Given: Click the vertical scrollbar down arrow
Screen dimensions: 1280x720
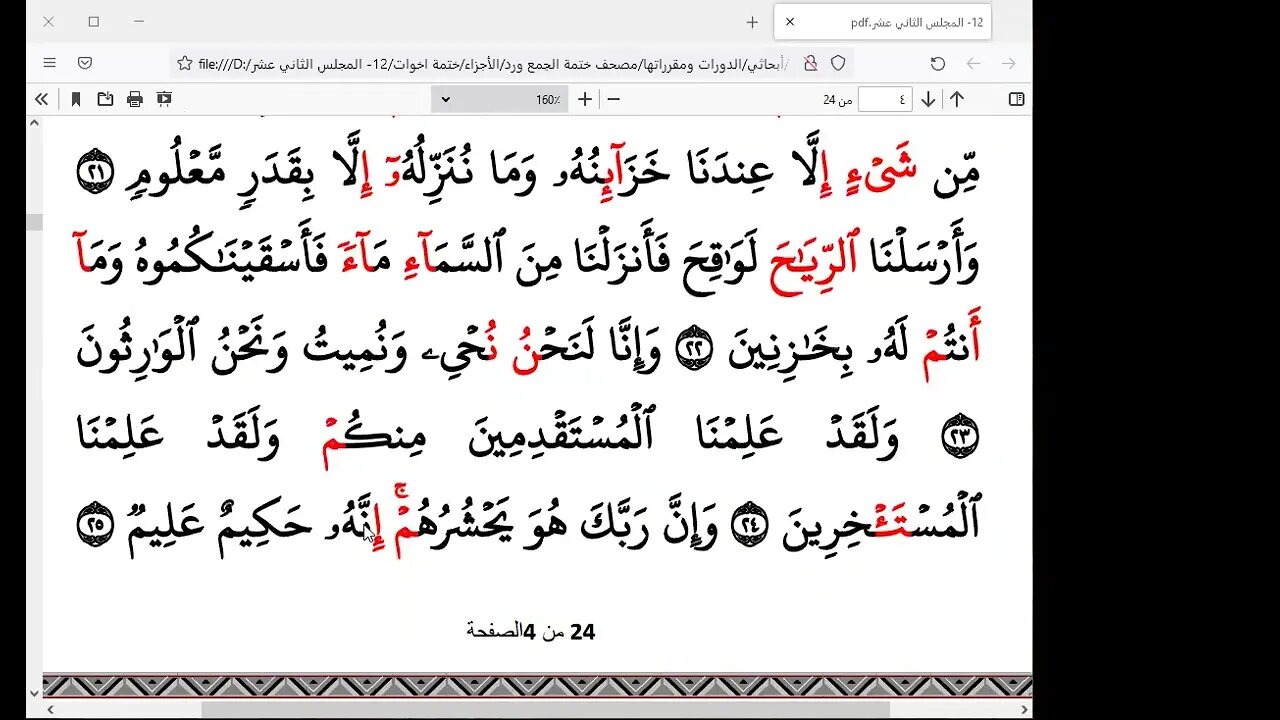Looking at the screenshot, I should point(34,692).
